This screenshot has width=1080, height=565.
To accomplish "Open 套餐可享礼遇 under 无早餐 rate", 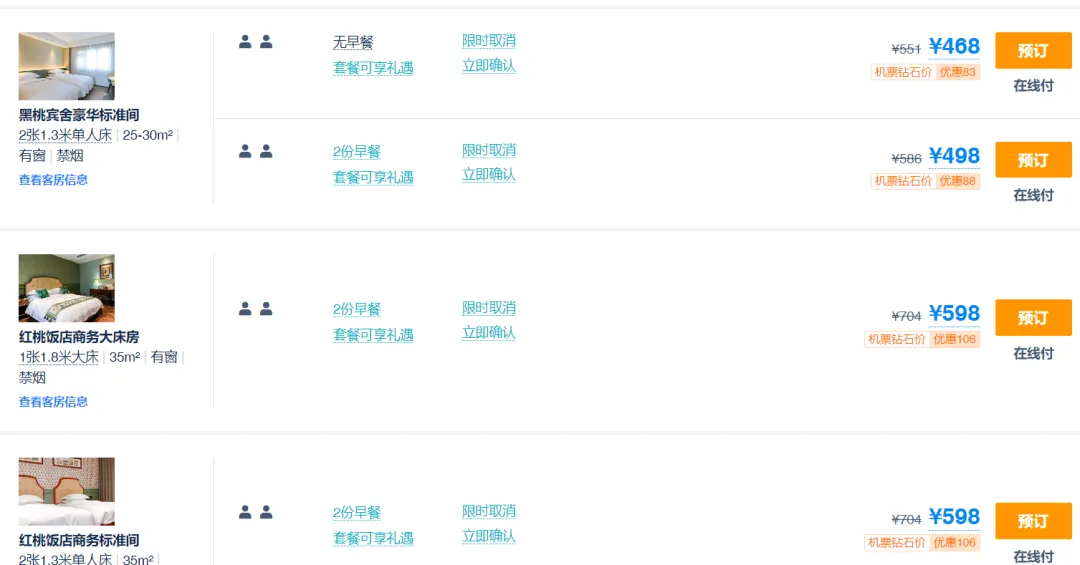I will (x=373, y=68).
